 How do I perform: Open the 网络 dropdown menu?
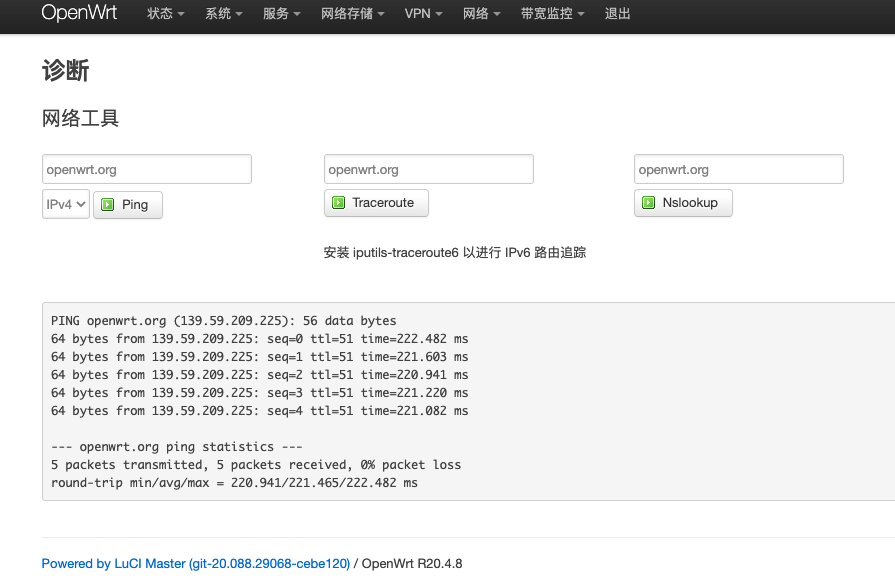pyautogui.click(x=482, y=14)
